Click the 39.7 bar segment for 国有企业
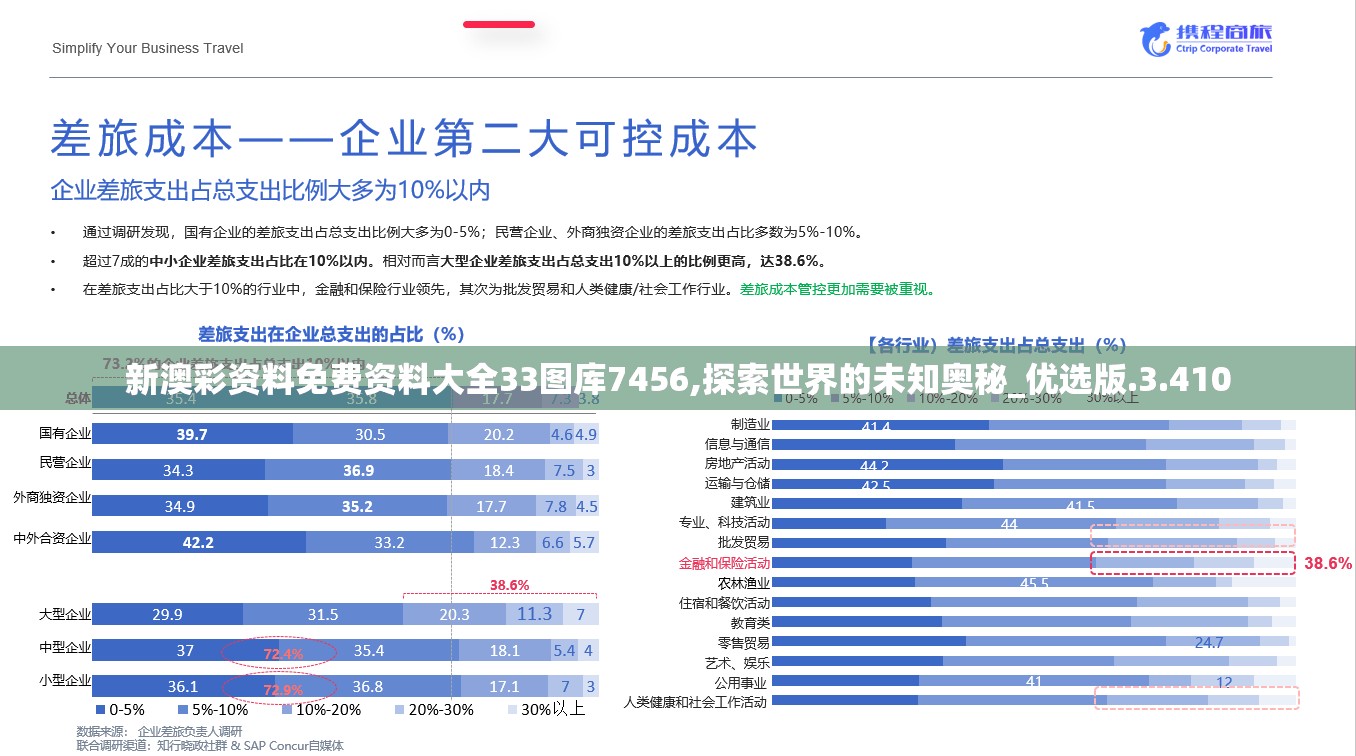Viewport: 1356px width, 756px height. click(x=192, y=434)
